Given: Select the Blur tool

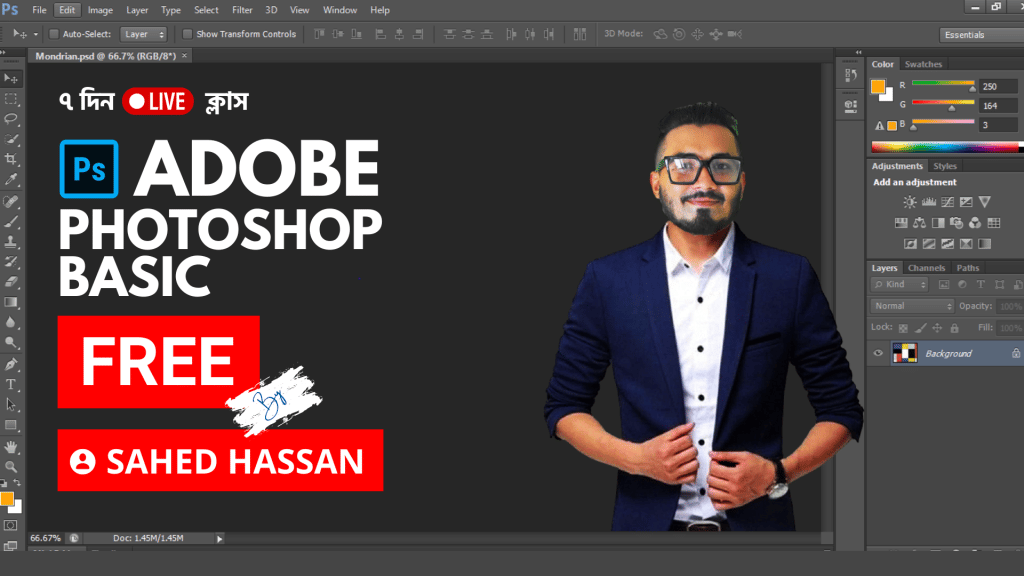Looking at the screenshot, I should coord(11,323).
